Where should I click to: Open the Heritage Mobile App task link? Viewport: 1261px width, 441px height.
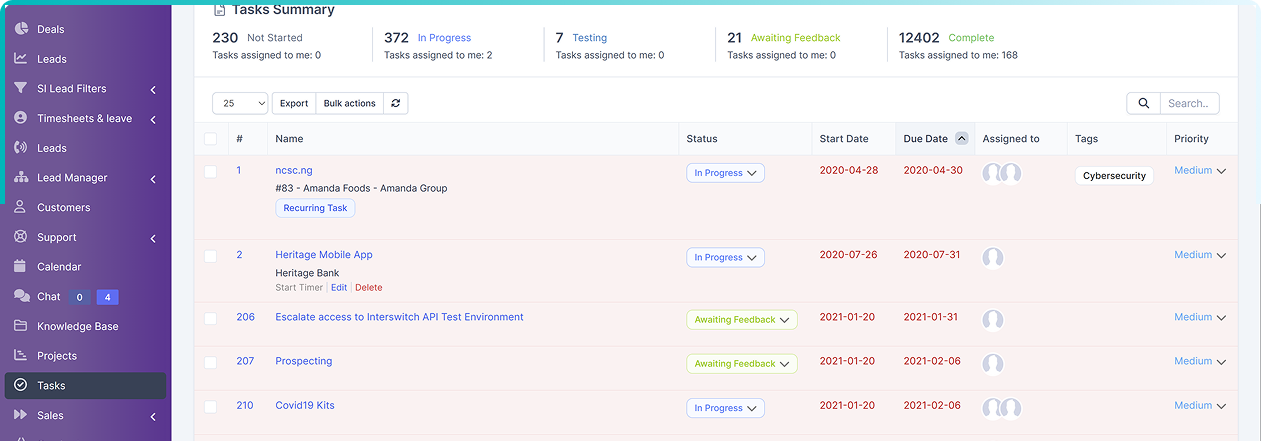pos(324,255)
